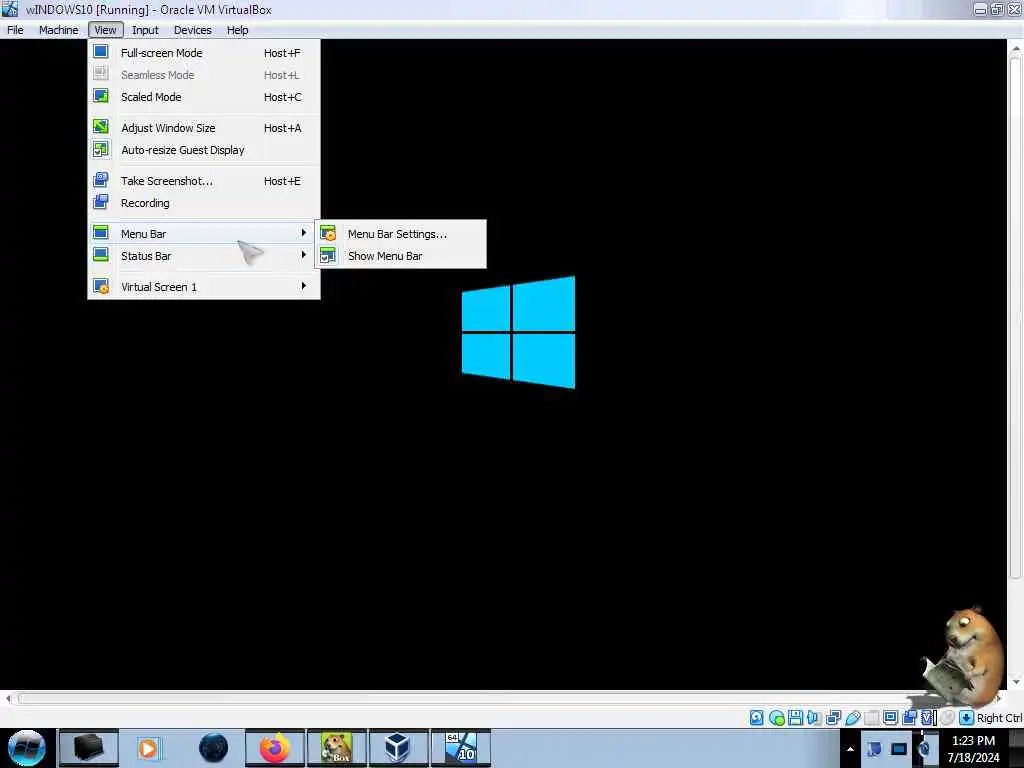
Task: Expand the Status Bar submenu
Action: (204, 256)
